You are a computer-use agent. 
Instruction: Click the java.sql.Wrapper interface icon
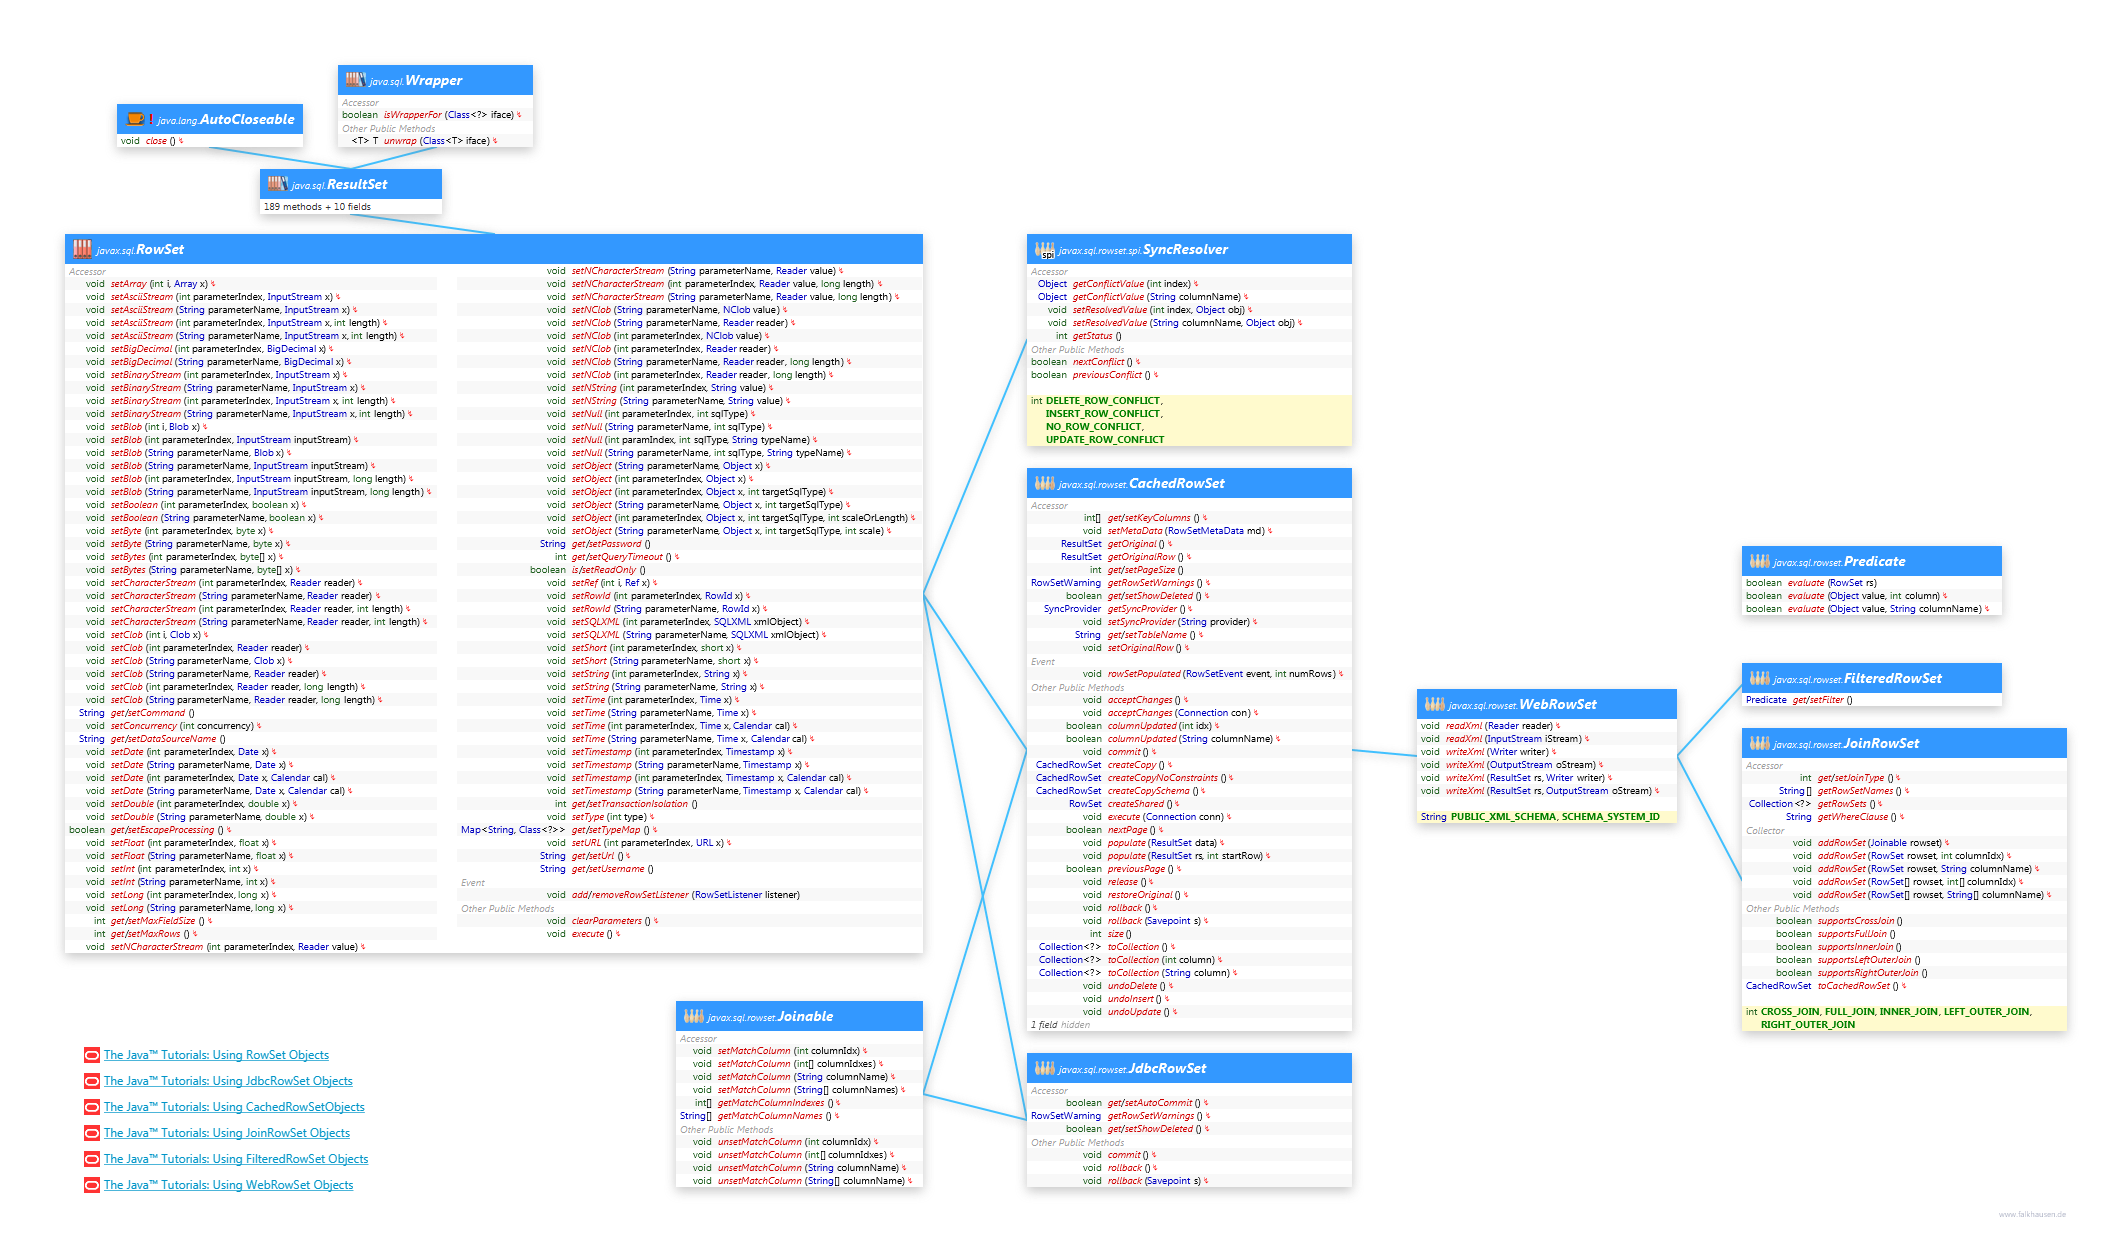355,79
